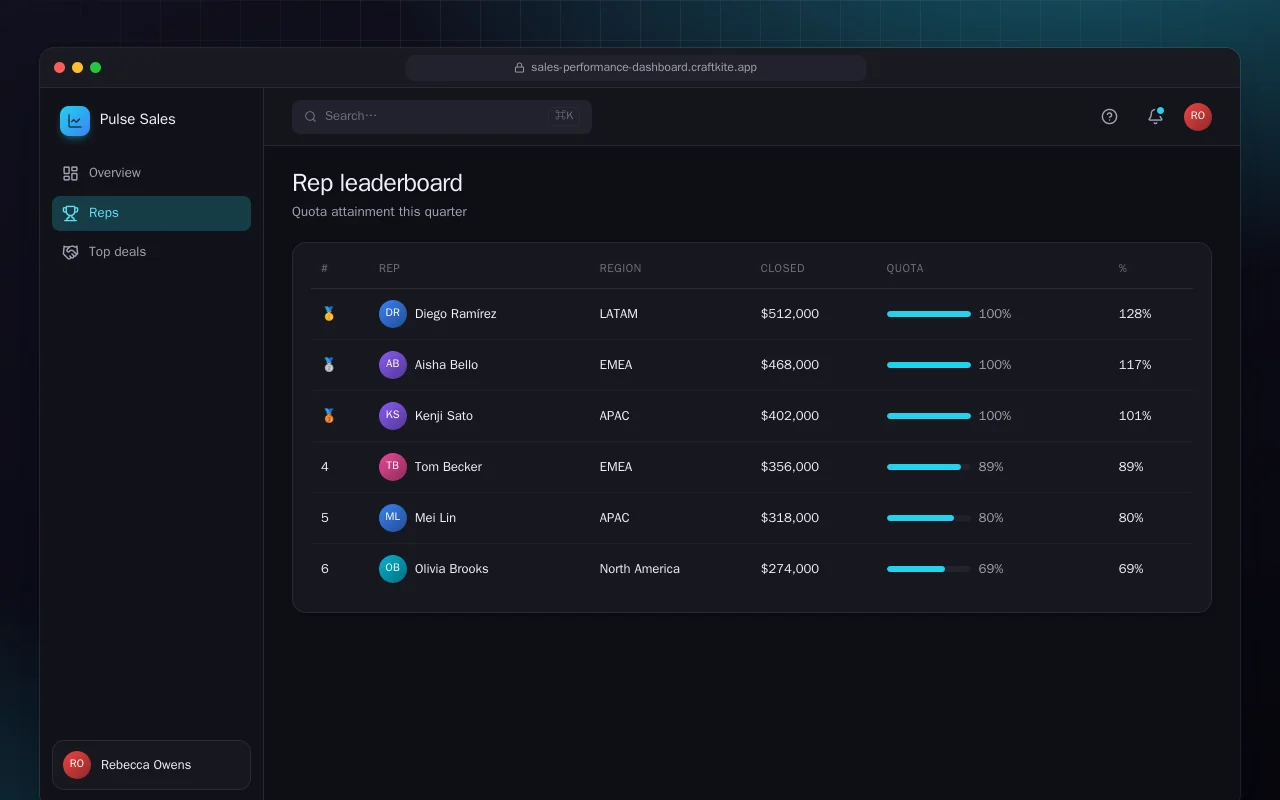Click the name Diego Ramírez

click(456, 314)
